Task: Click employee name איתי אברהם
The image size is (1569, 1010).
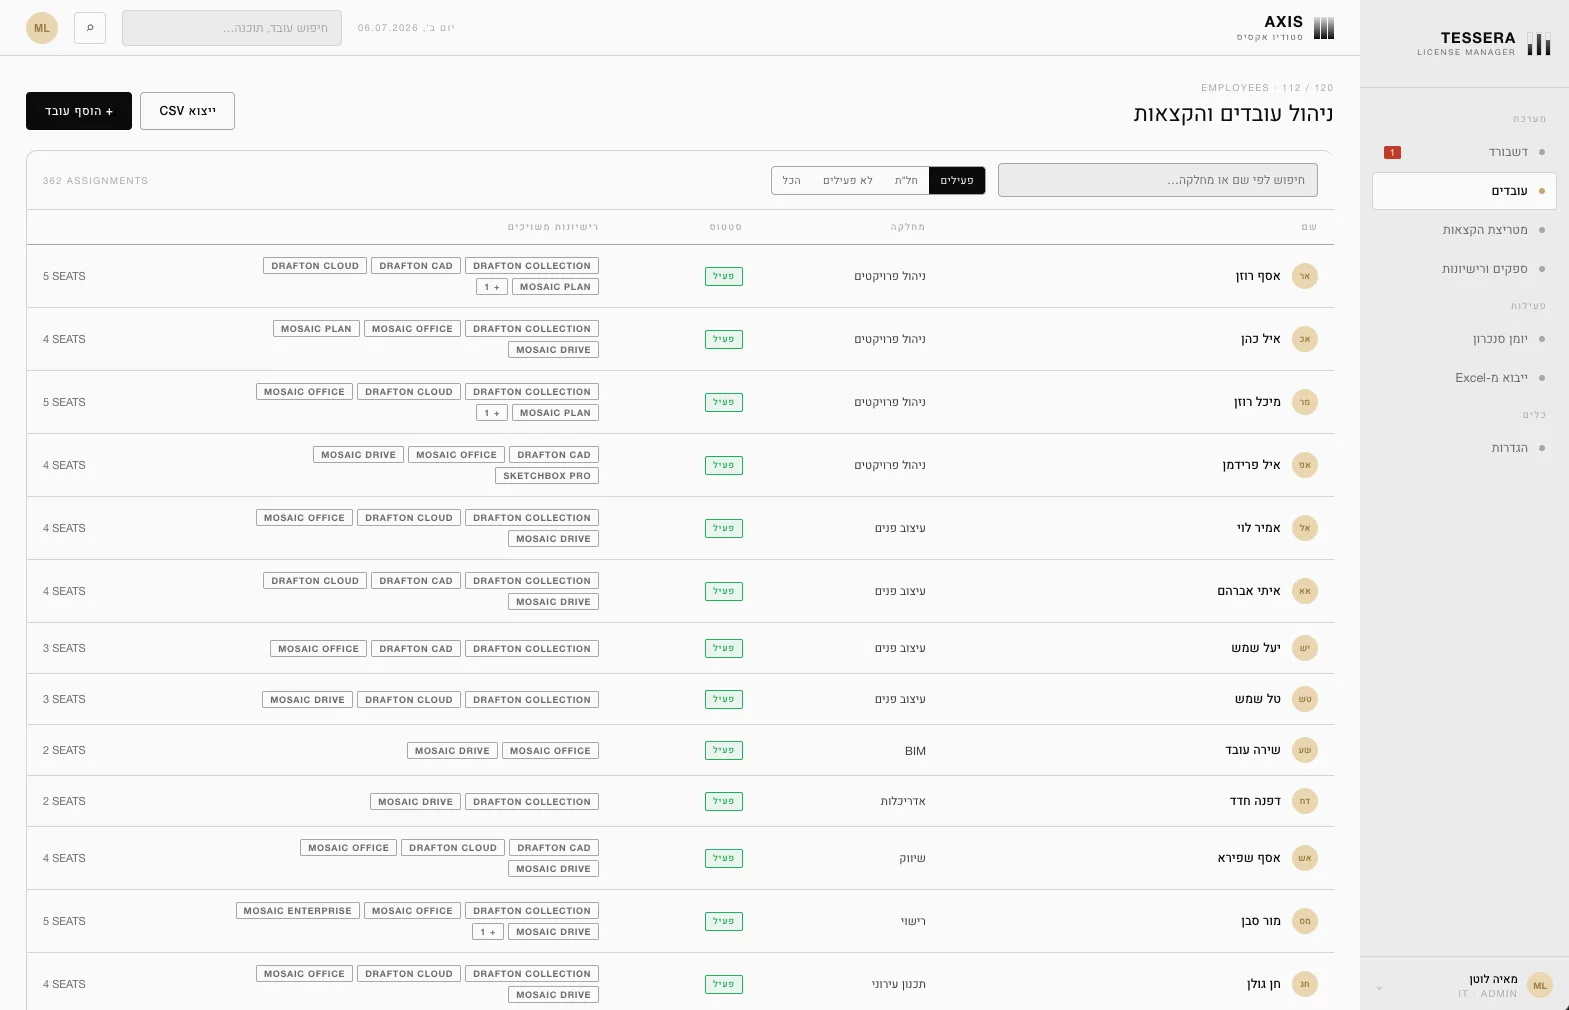Action: (x=1249, y=591)
